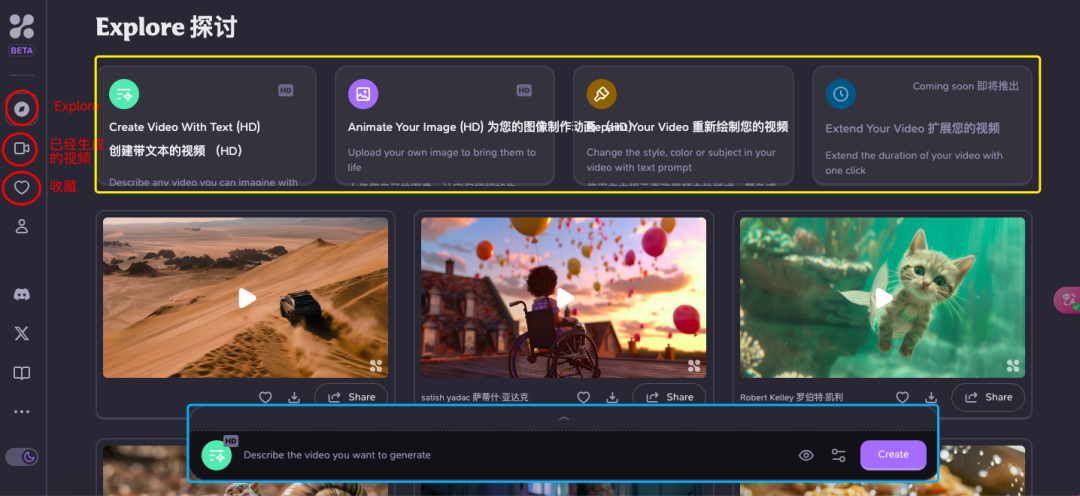Open the Discord icon in sidebar

[x=22, y=295]
